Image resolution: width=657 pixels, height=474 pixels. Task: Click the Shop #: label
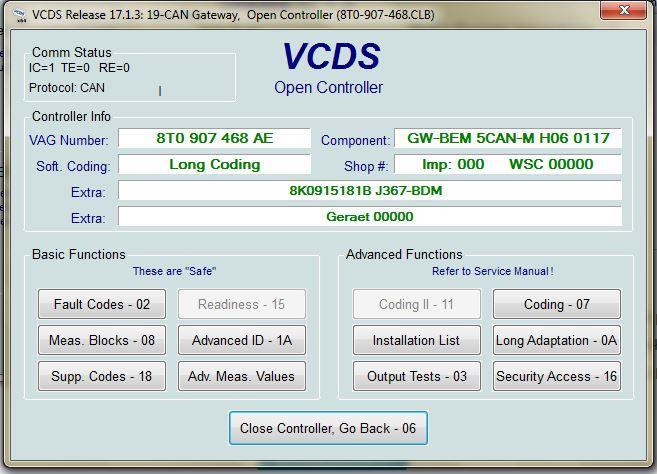[366, 166]
